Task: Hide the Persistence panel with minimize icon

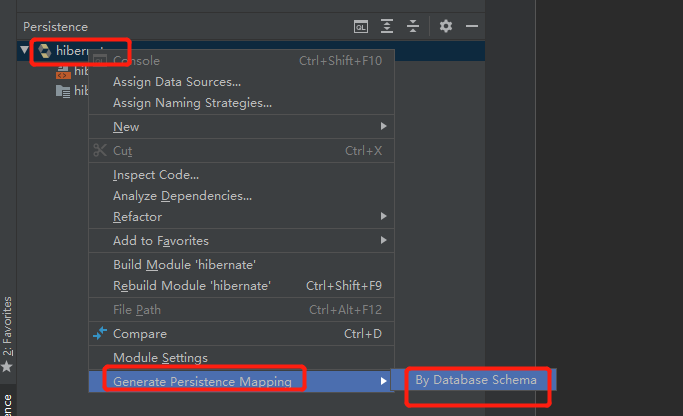Action: point(472,27)
